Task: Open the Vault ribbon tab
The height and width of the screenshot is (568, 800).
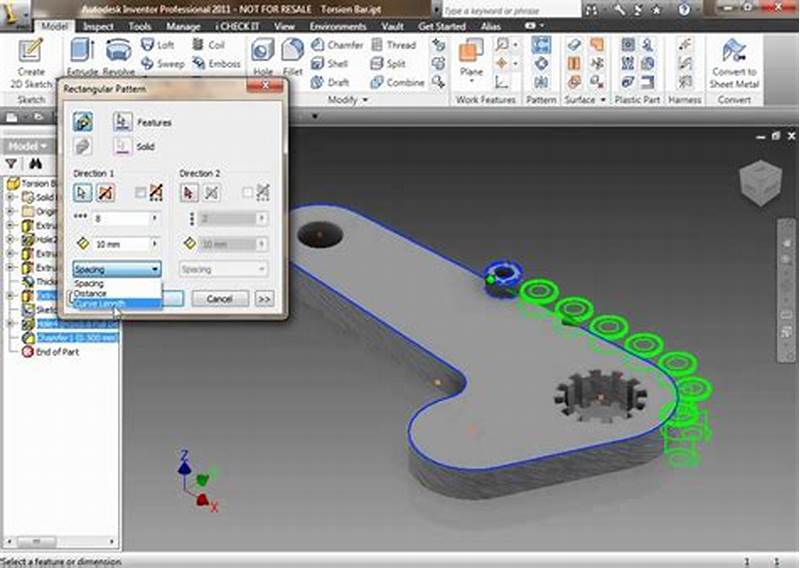Action: (392, 27)
